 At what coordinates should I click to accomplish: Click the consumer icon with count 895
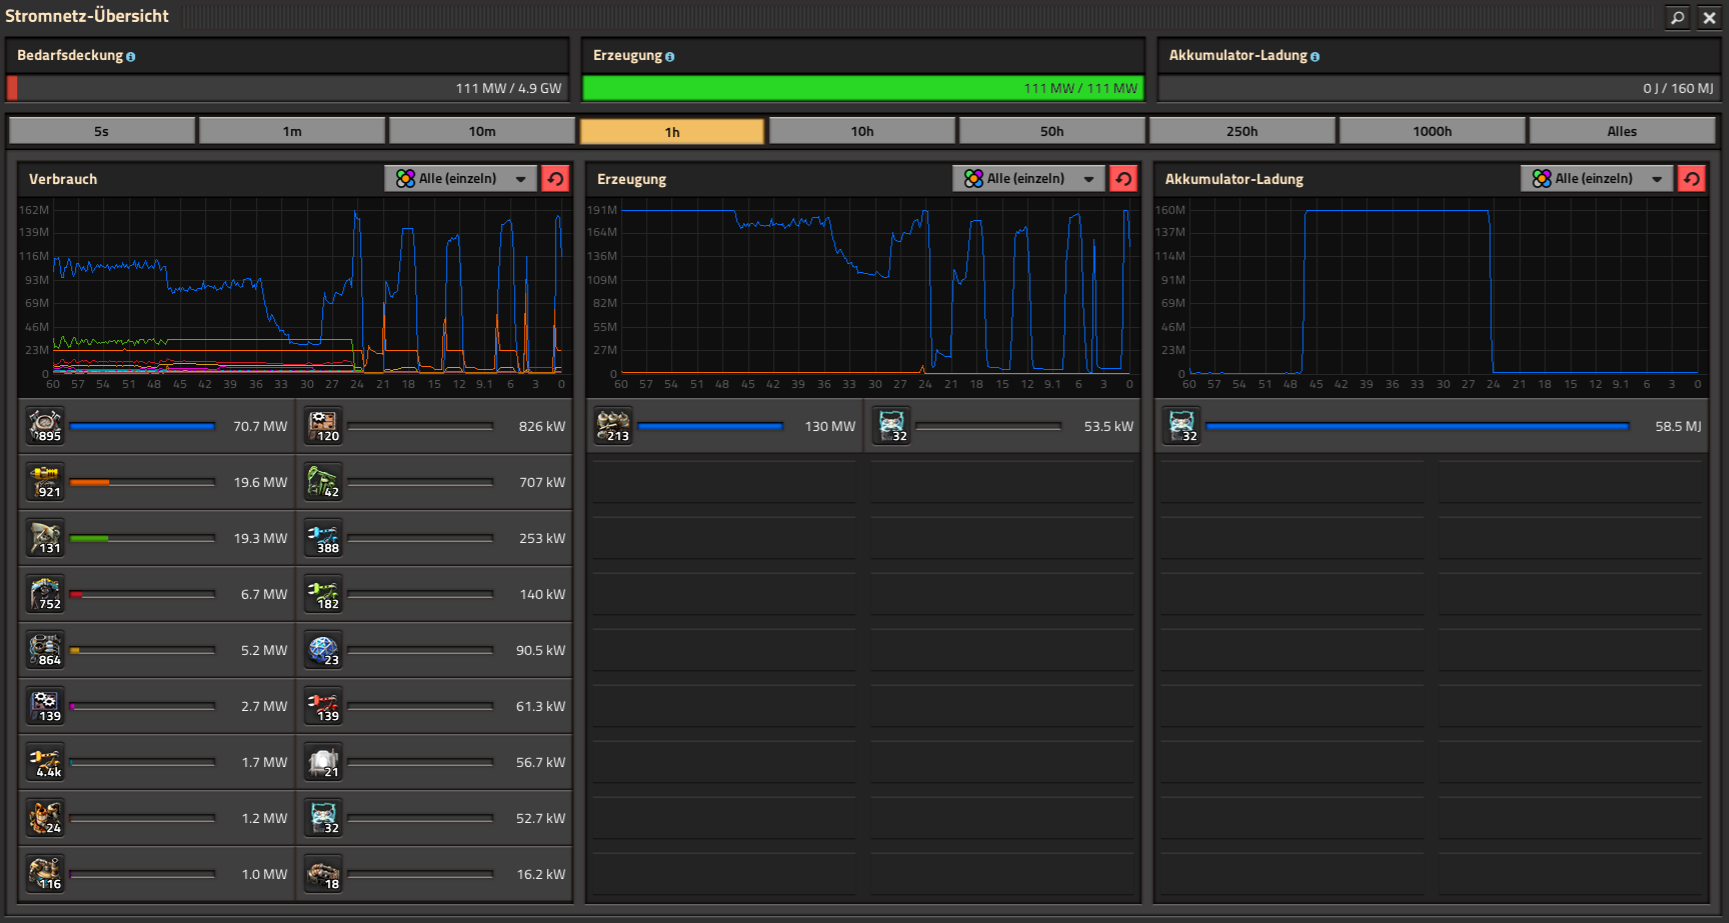pos(45,426)
